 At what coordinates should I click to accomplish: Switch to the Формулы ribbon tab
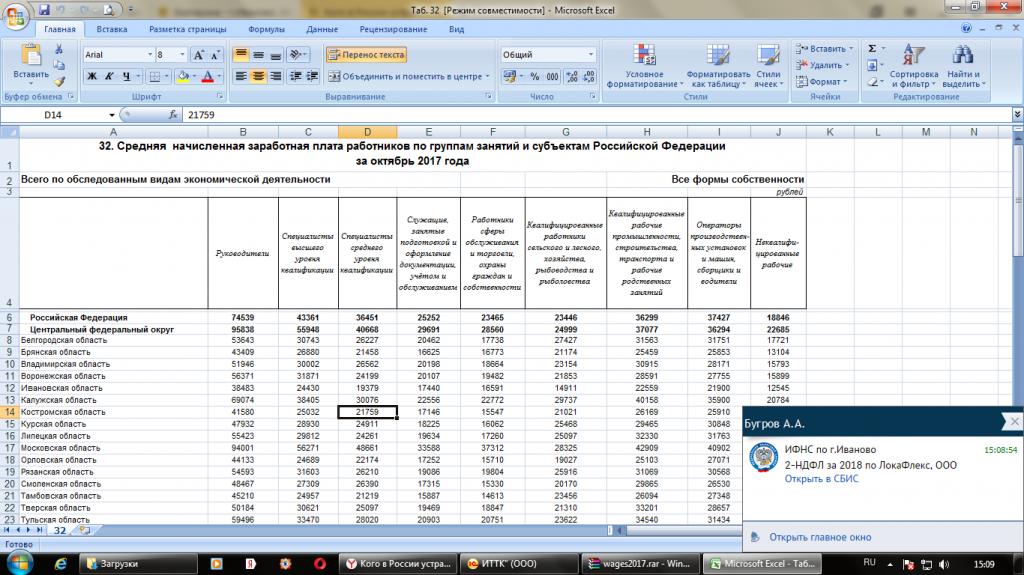tap(266, 30)
